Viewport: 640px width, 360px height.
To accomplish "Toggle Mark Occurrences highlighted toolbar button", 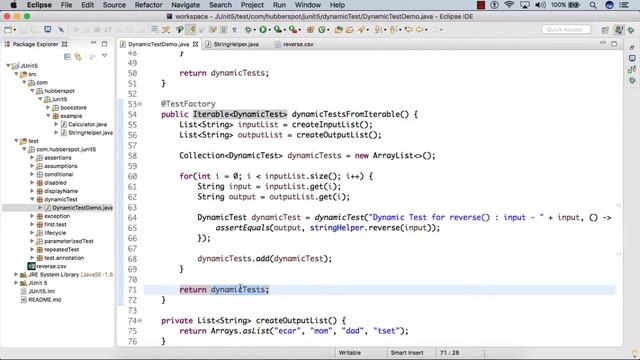I will tap(191, 29).
